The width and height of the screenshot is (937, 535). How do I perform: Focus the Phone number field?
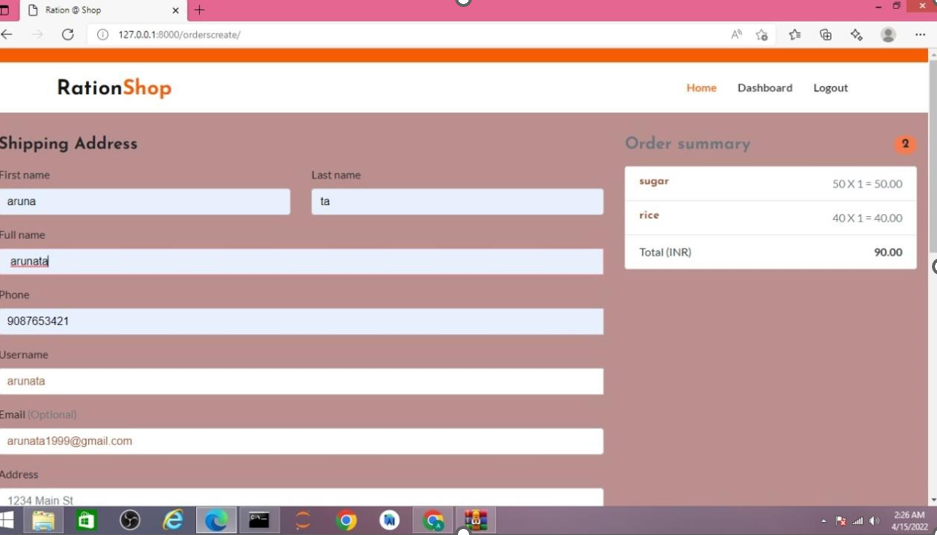point(301,321)
